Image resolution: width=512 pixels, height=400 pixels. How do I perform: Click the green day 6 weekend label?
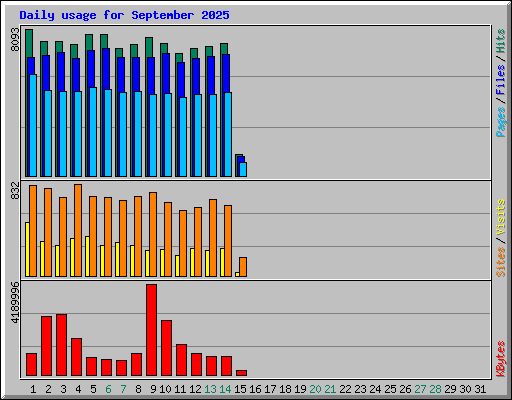click(x=108, y=389)
